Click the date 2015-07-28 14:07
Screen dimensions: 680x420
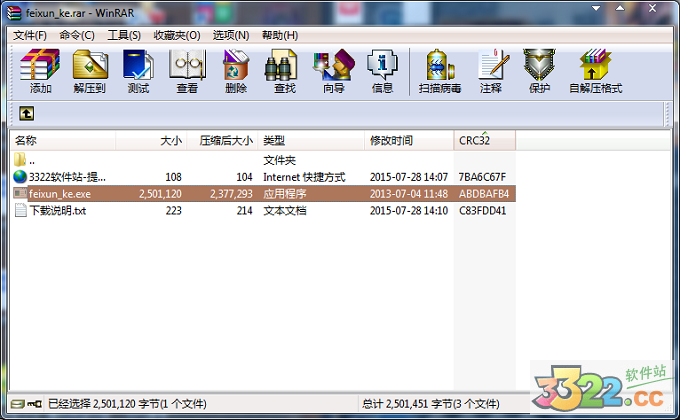coord(409,177)
